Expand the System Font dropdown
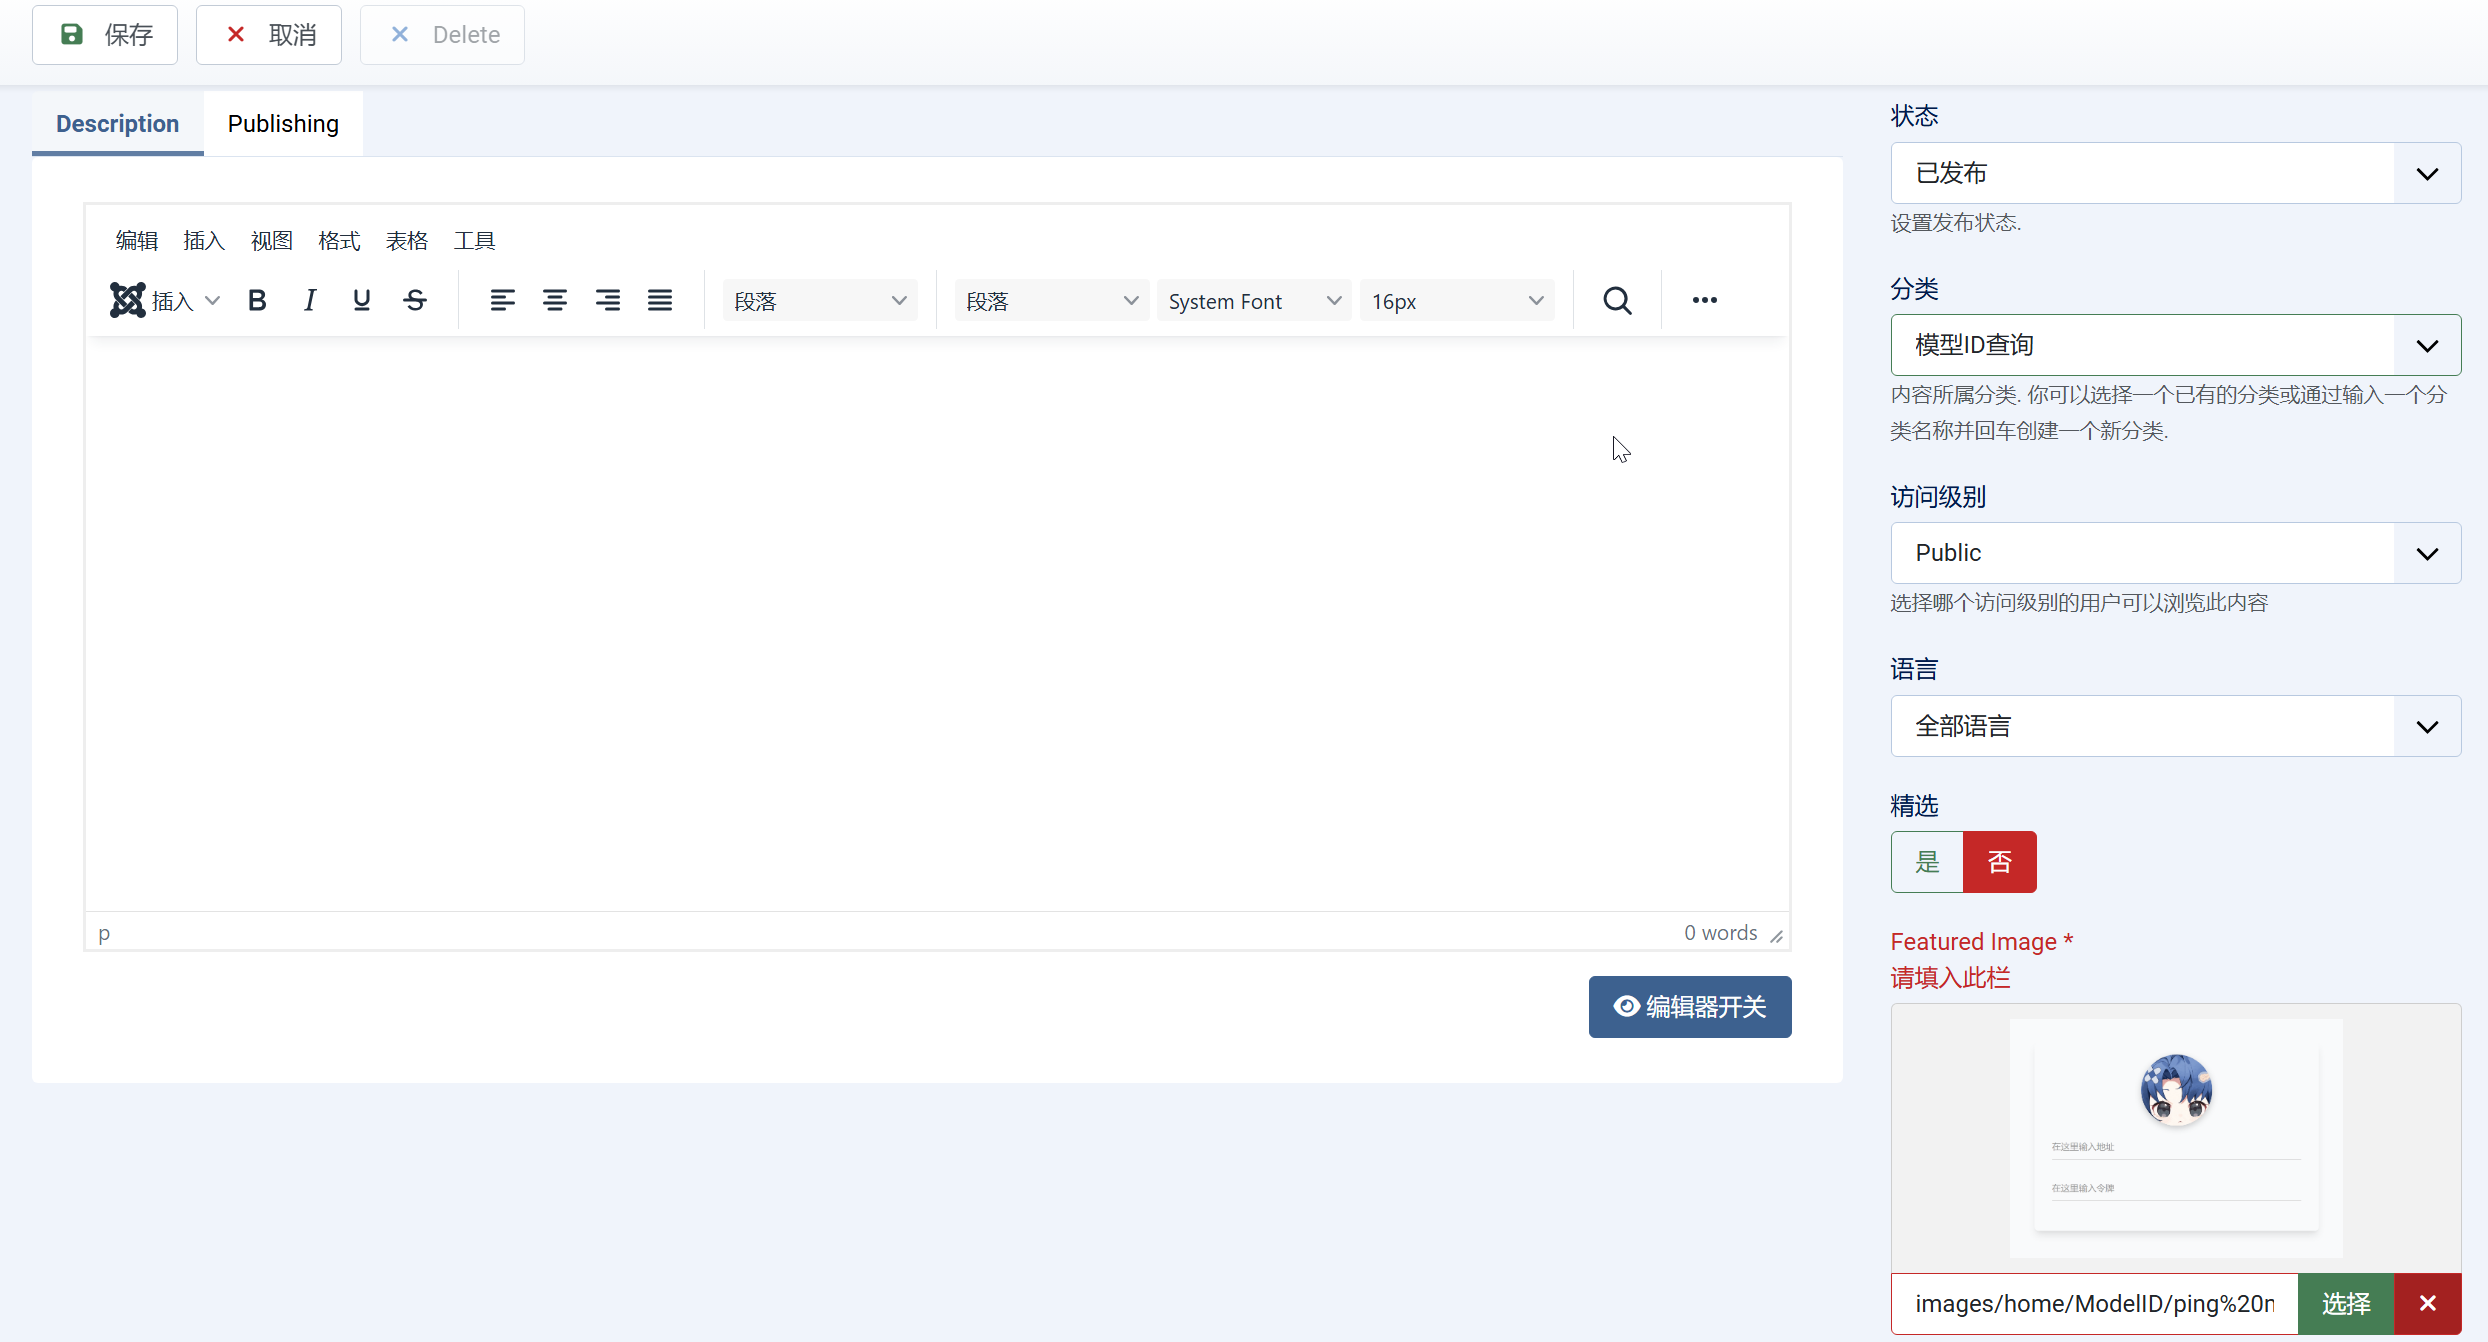2488x1342 pixels. pyautogui.click(x=1253, y=301)
